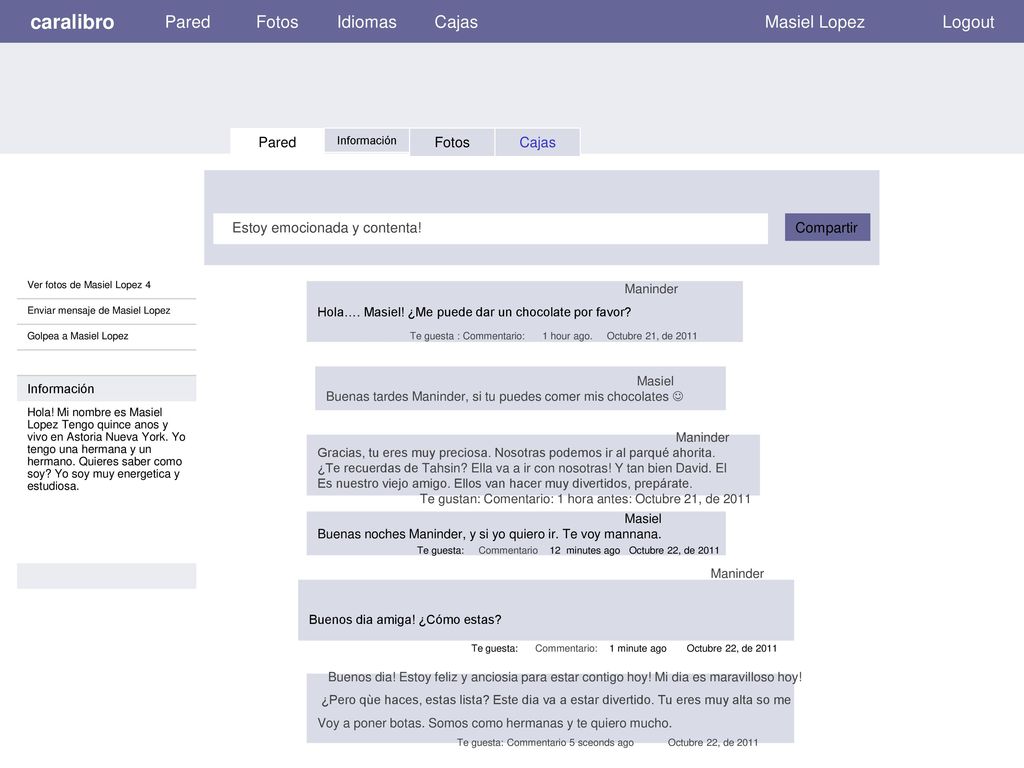This screenshot has width=1024, height=768.
Task: Open Pared in the top navigation bar
Action: 187,22
